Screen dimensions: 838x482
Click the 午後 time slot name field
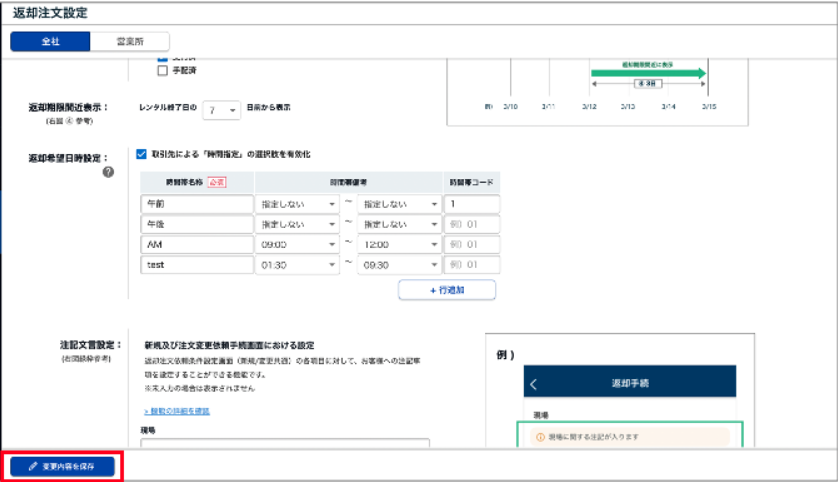point(197,224)
